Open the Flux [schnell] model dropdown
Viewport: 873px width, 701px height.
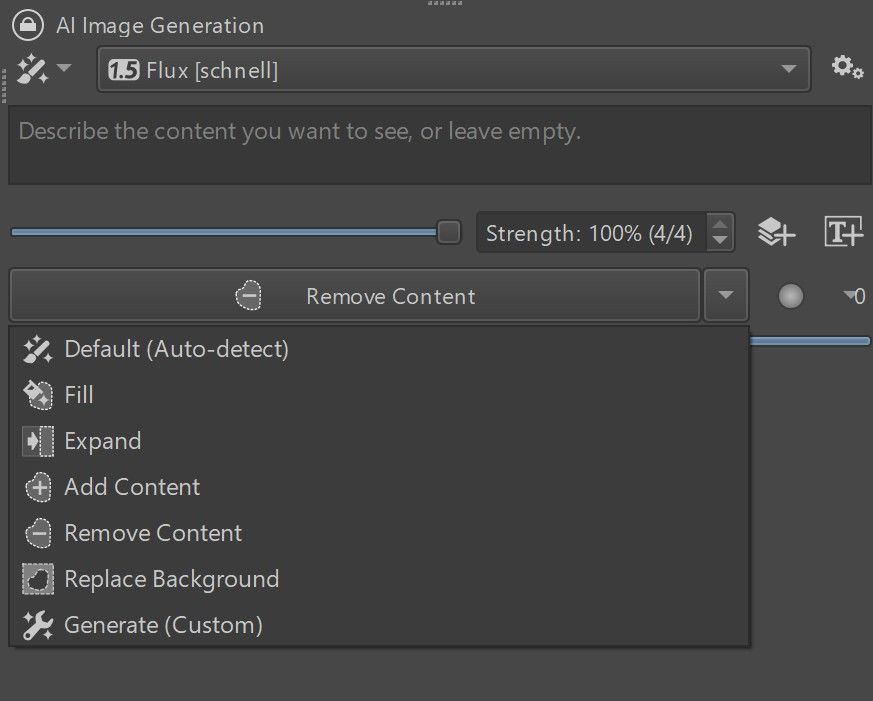coord(450,69)
